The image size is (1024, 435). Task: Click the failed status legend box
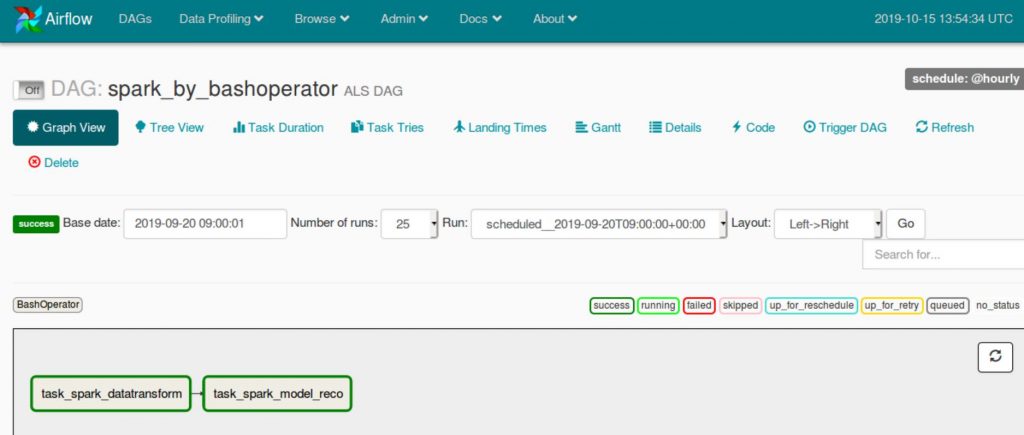click(x=699, y=305)
